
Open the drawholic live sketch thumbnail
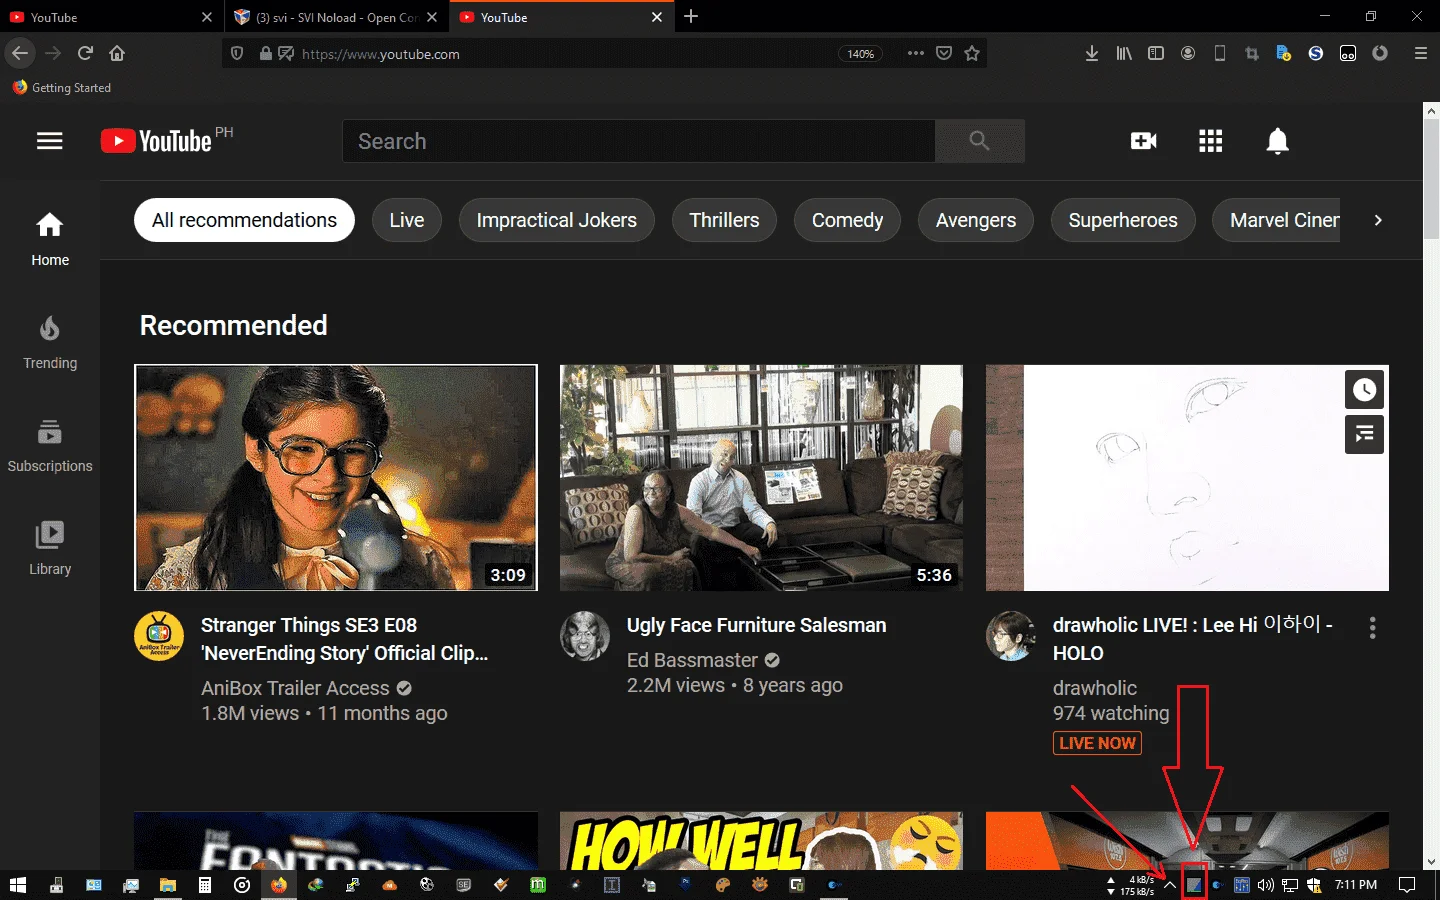click(1187, 477)
